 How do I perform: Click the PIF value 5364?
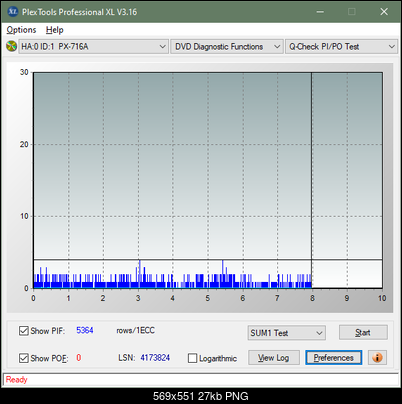(85, 330)
